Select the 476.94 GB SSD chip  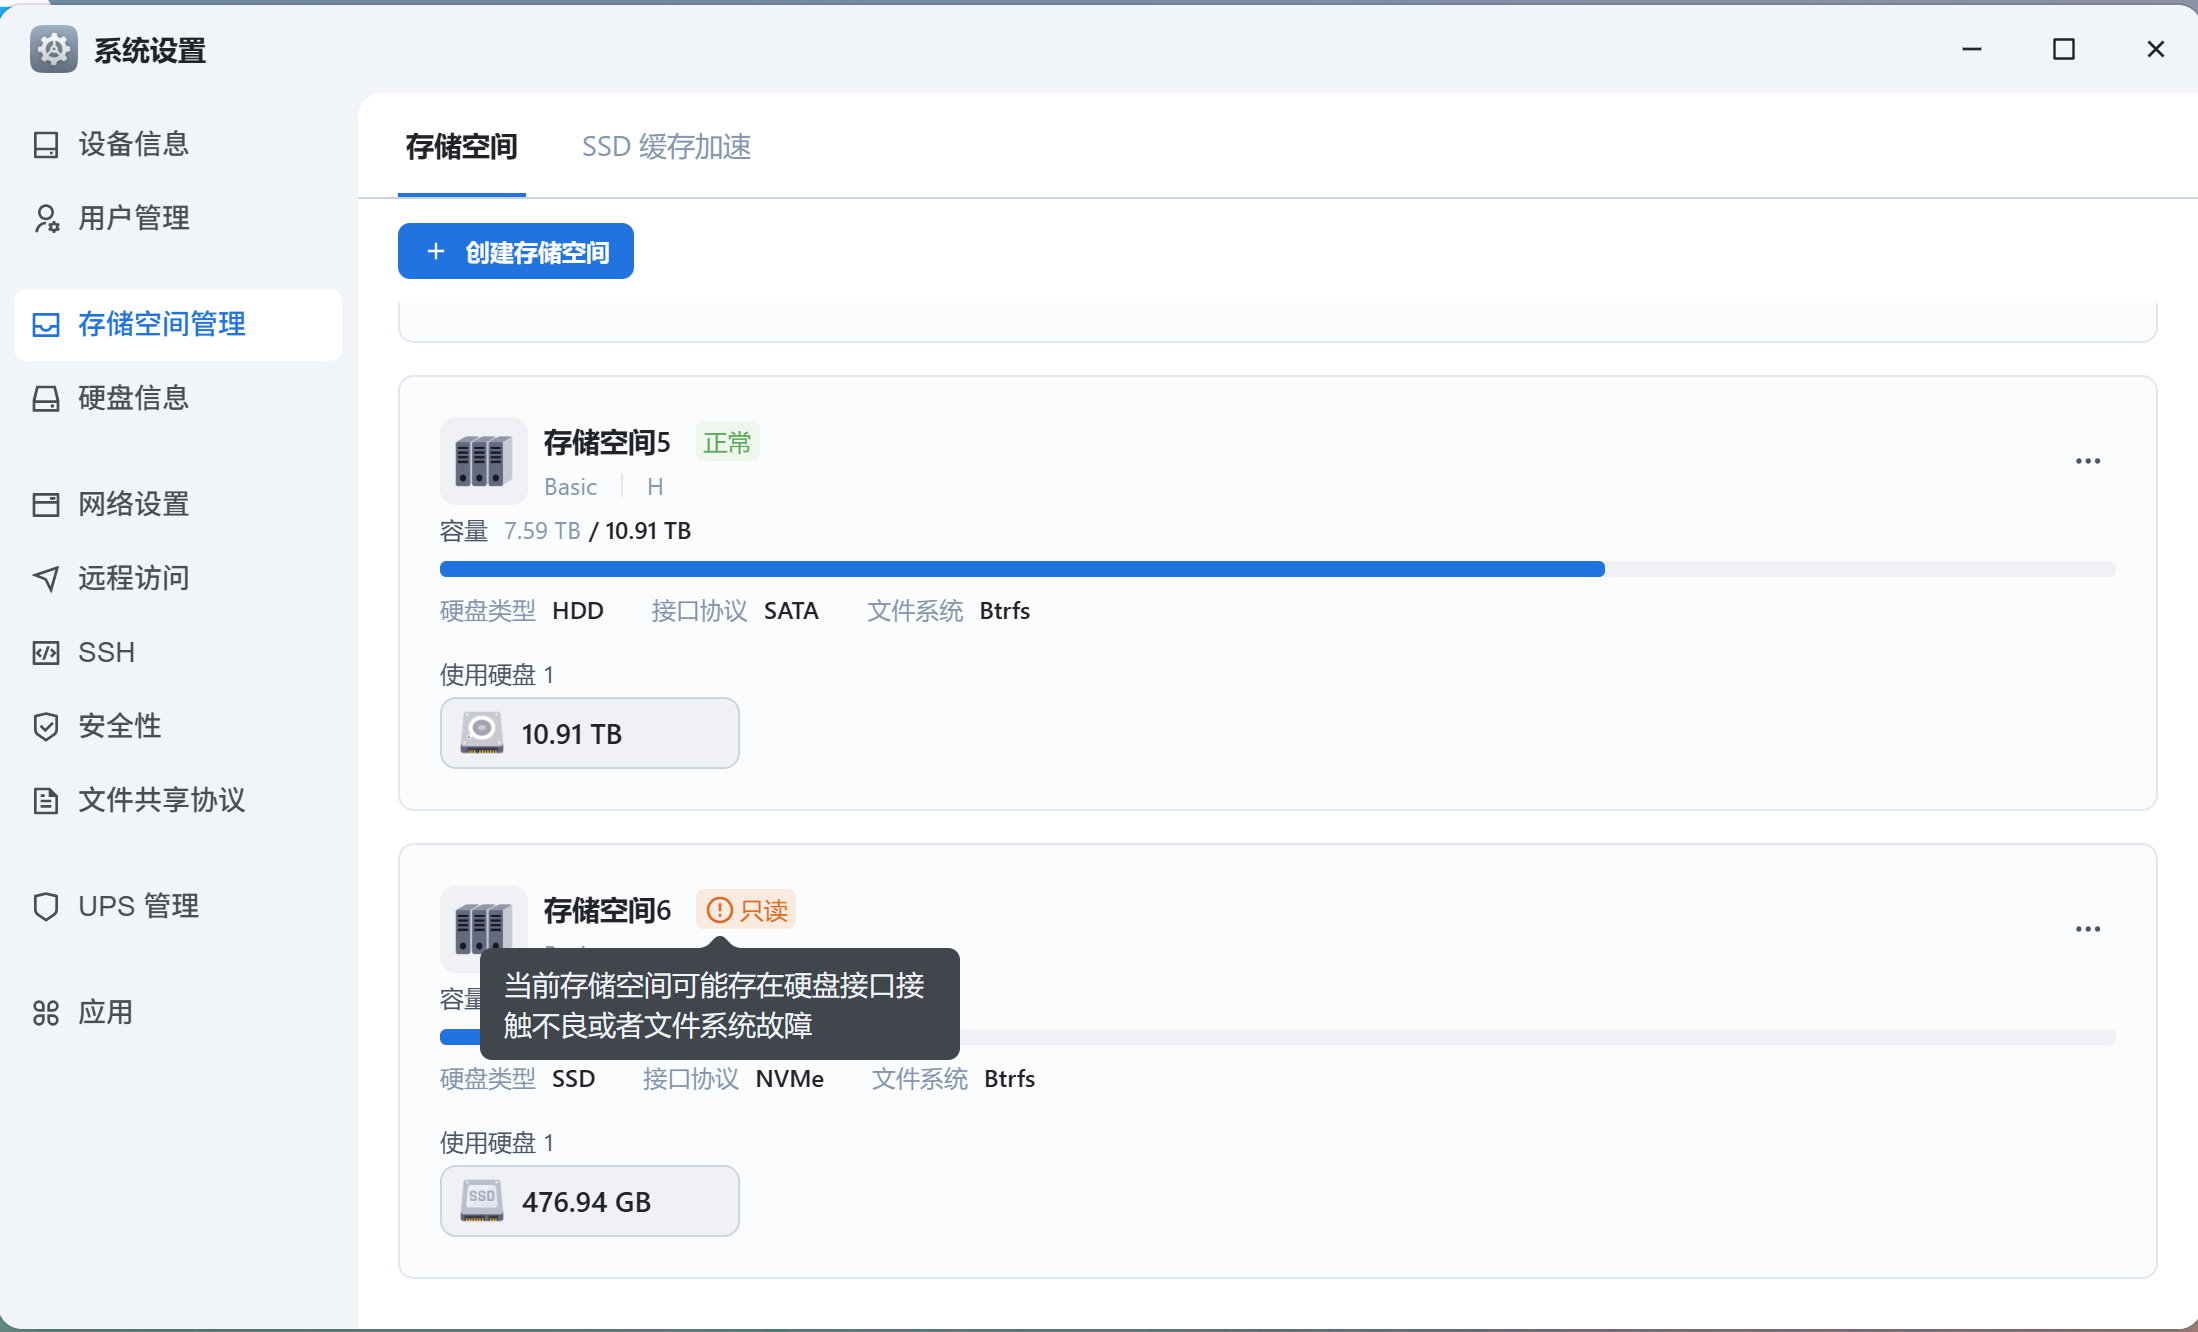click(590, 1201)
